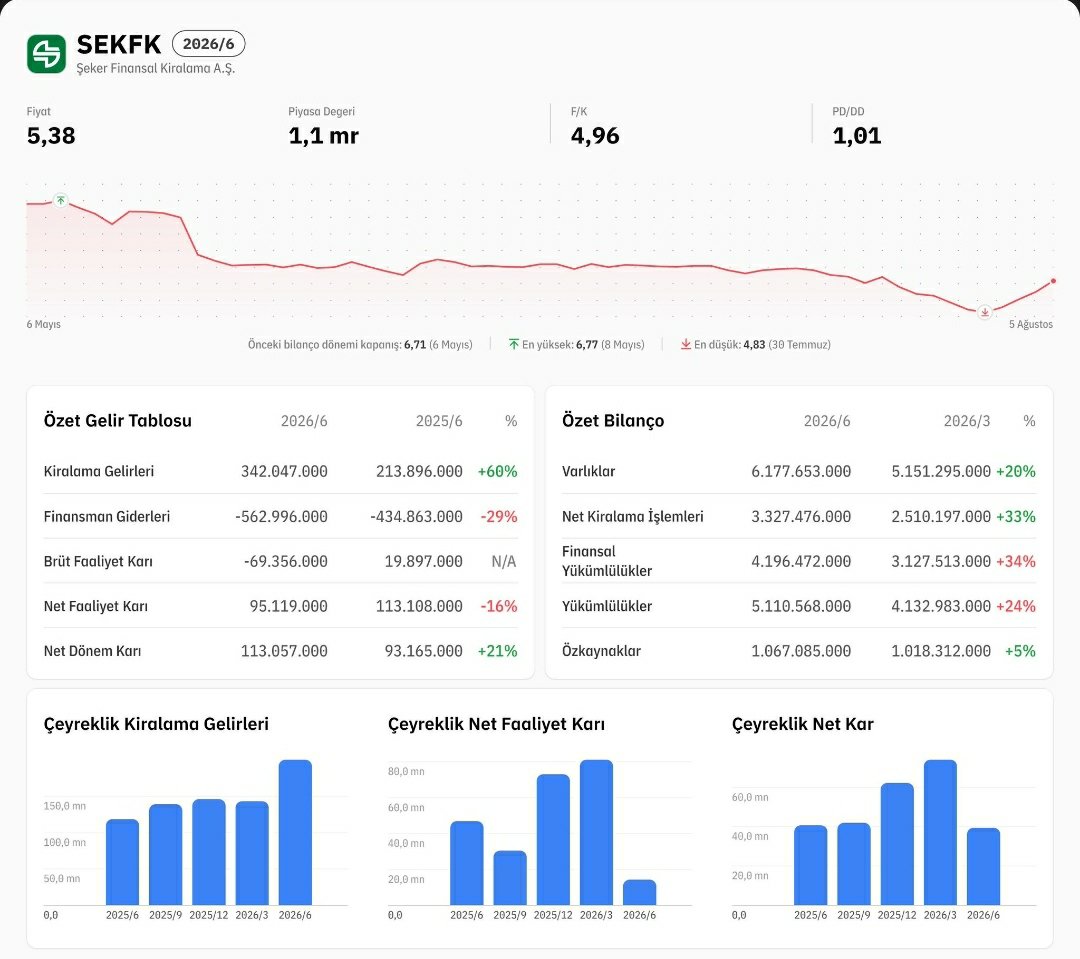Click the Varlıklar value 6.177.653.000
Screen dimensions: 1080x959
(x=801, y=471)
